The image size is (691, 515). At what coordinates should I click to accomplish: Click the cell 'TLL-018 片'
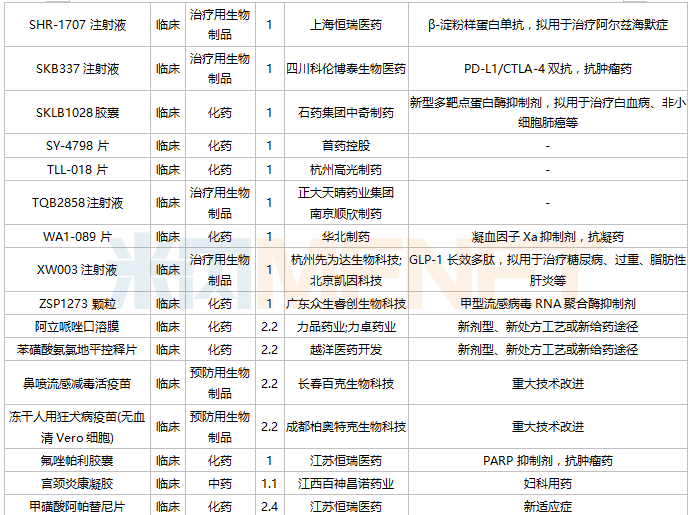tap(78, 169)
